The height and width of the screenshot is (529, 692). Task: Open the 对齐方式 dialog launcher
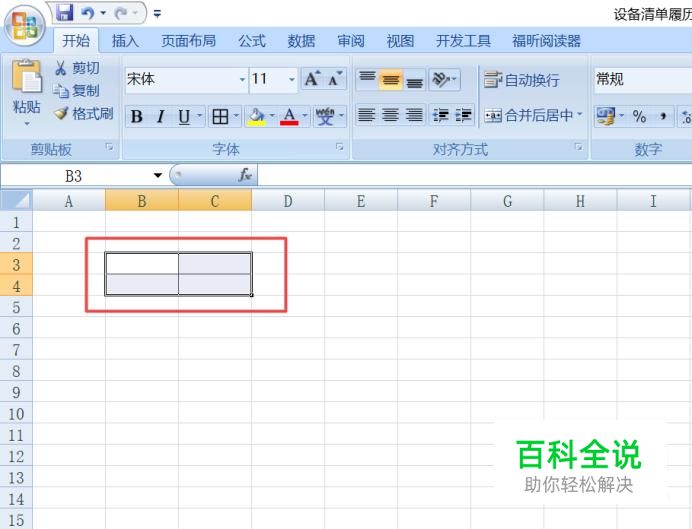click(x=578, y=147)
